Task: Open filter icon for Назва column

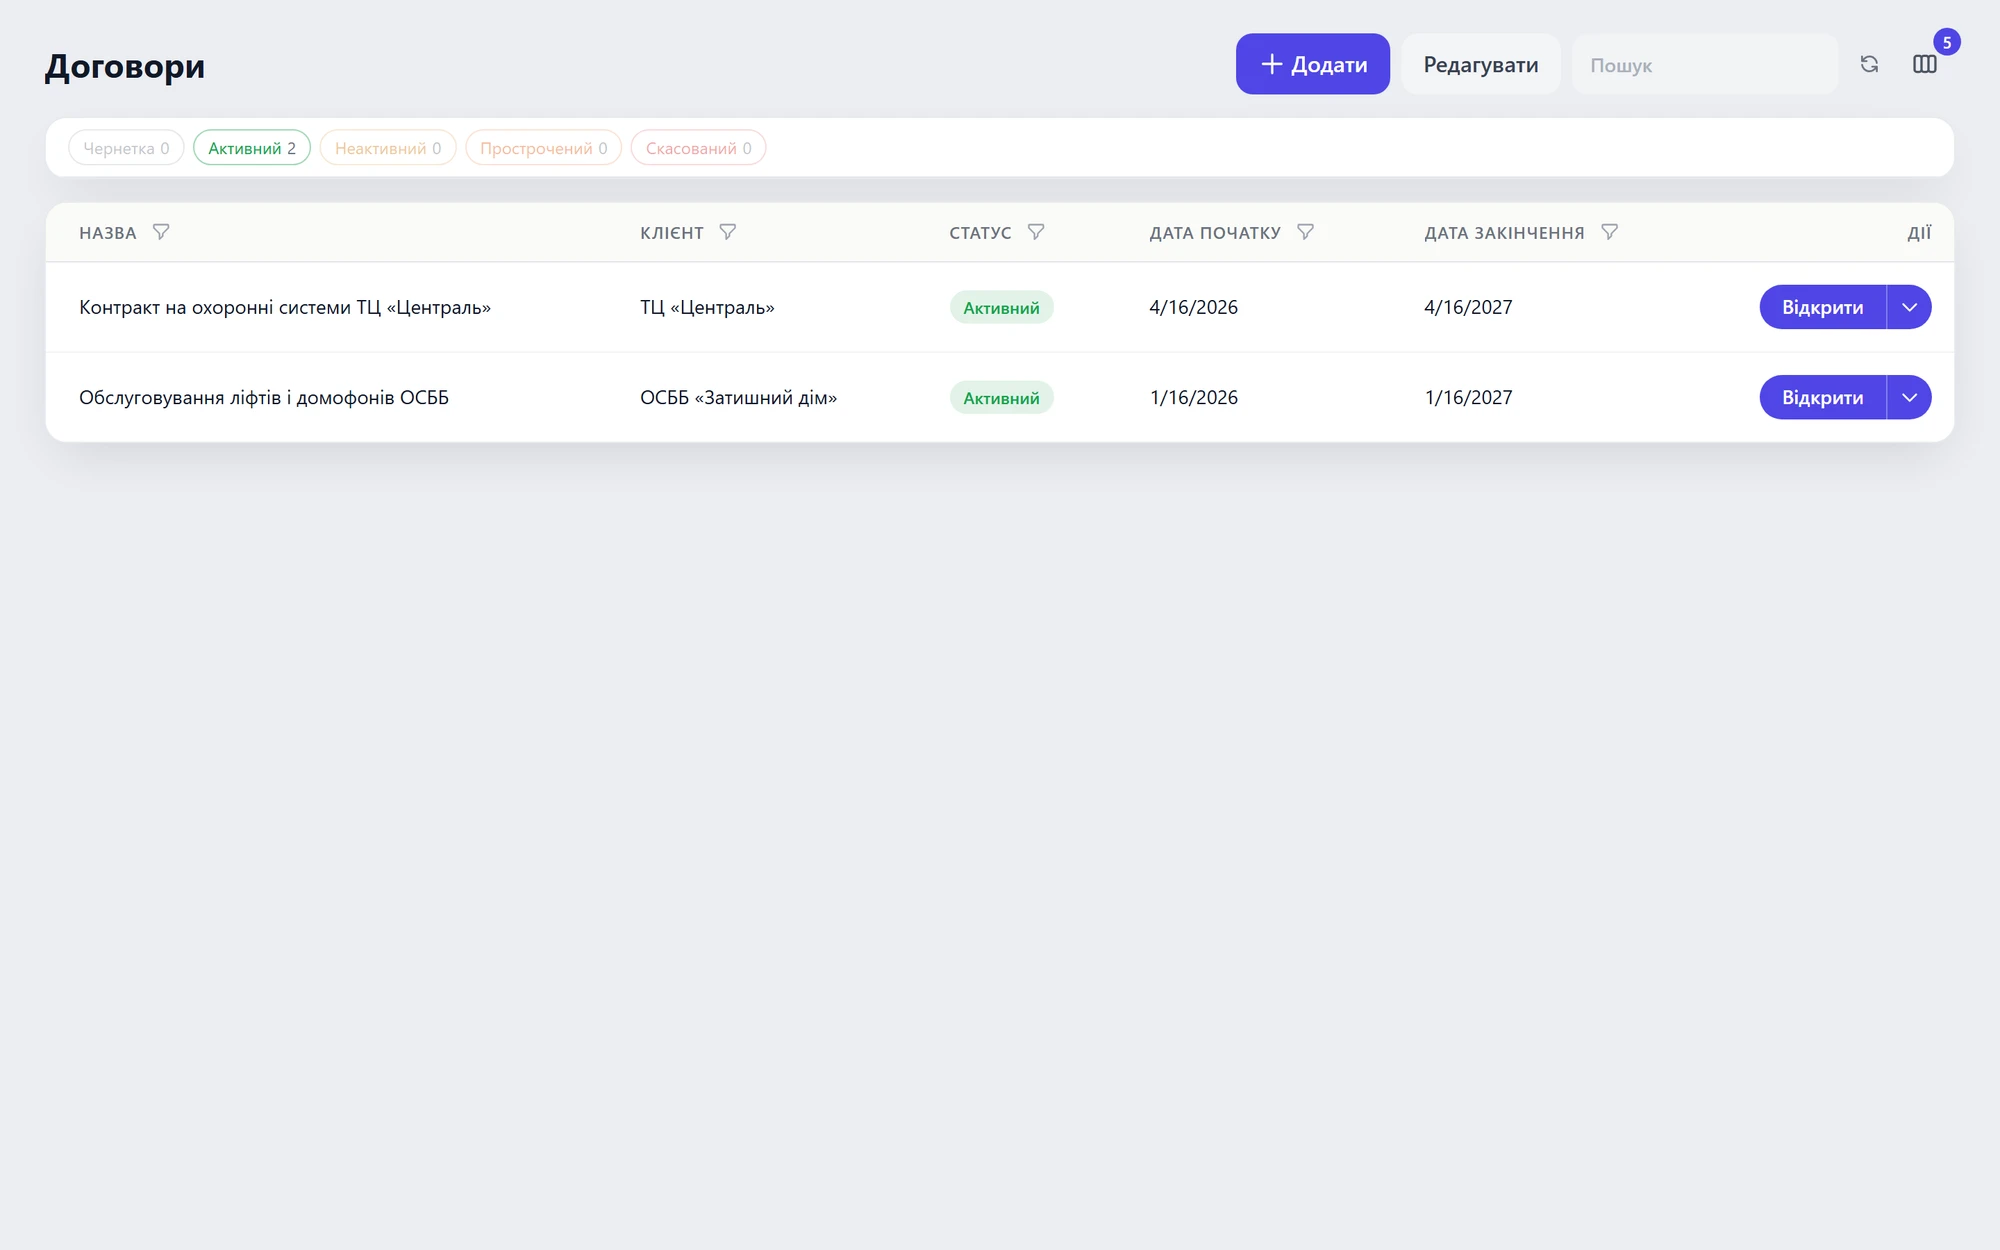Action: click(161, 232)
